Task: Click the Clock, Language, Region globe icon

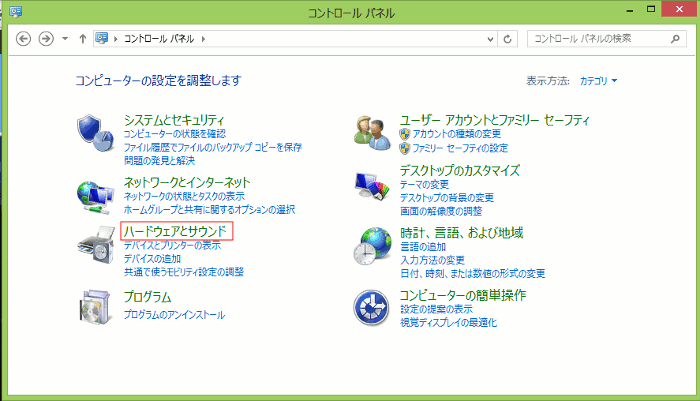Action: (372, 246)
